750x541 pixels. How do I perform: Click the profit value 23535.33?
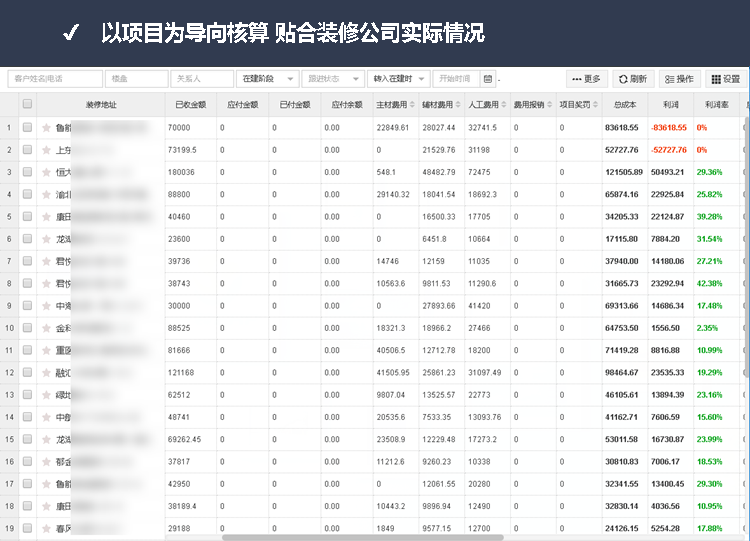667,373
